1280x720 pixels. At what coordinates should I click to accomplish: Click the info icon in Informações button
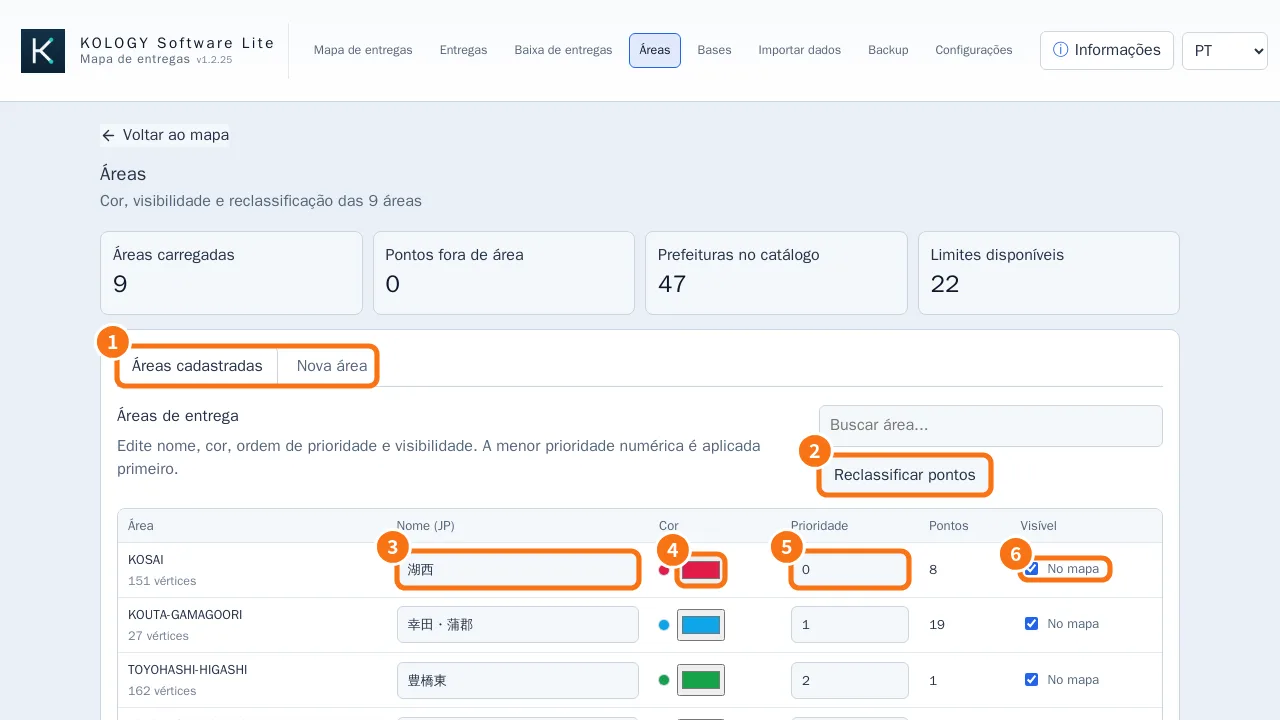click(x=1061, y=50)
